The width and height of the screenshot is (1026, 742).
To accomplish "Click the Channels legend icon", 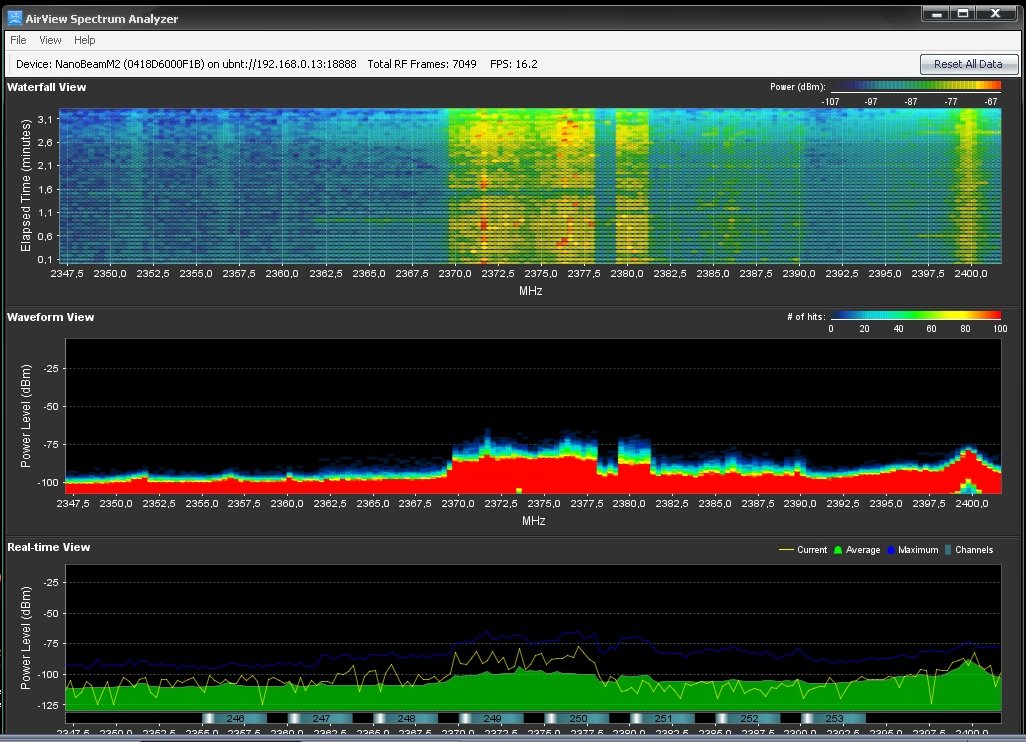I will (948, 550).
